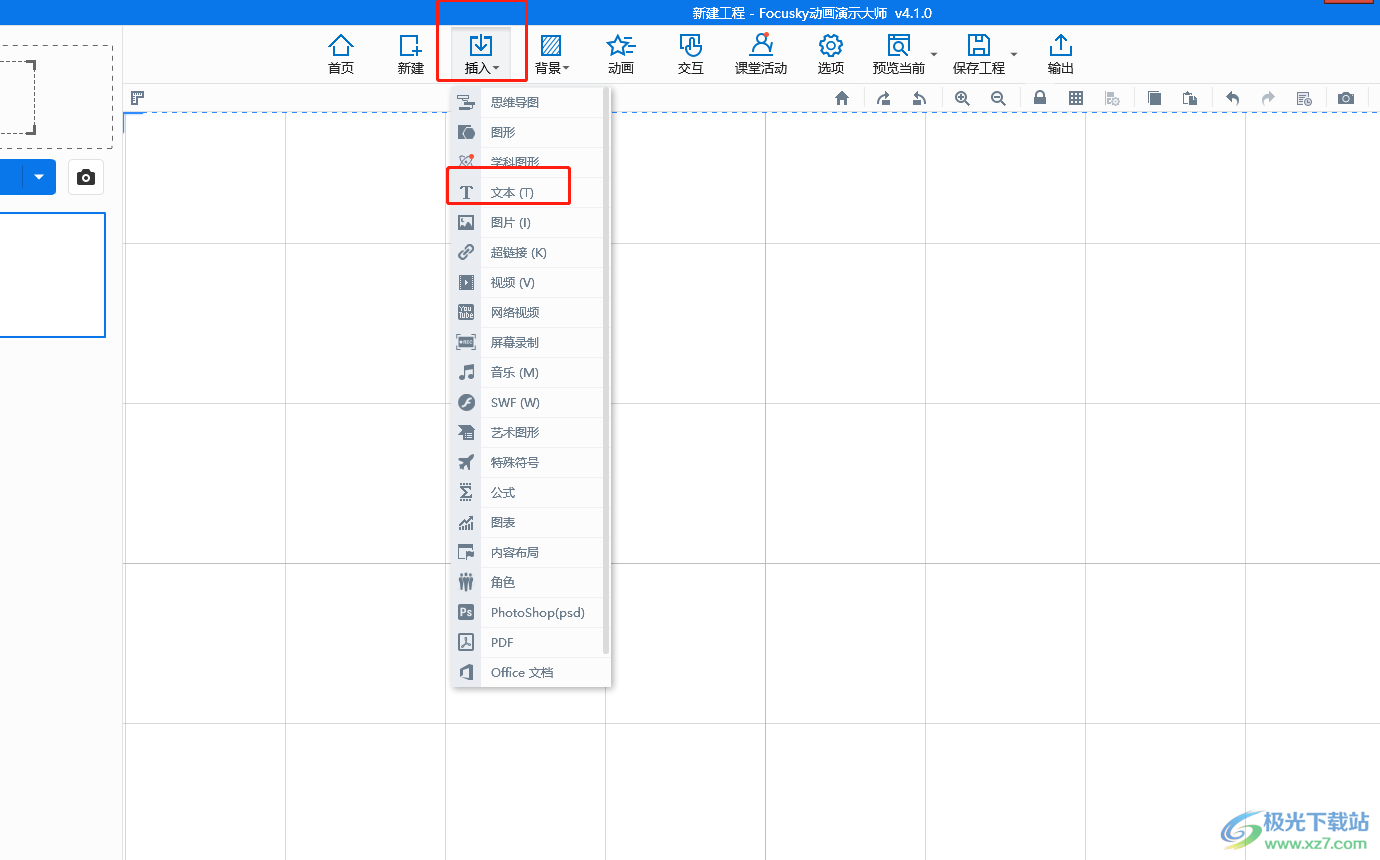Screen dimensions: 1380x860
Task: Click the history list clock icon
Action: [1304, 98]
